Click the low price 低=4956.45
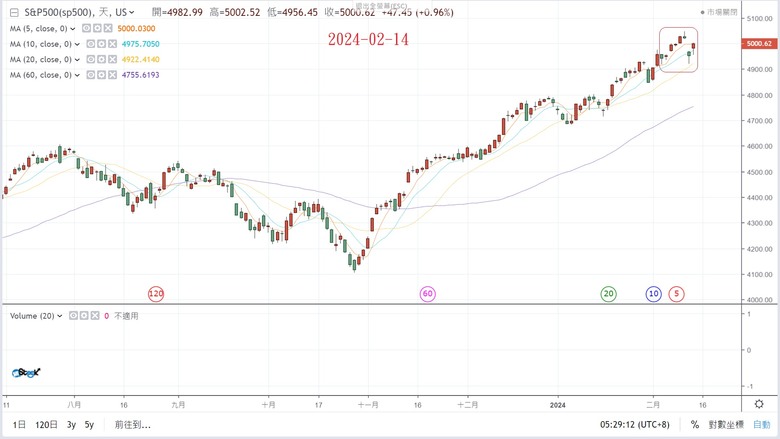Viewport: 780px width, 439px height. (292, 12)
